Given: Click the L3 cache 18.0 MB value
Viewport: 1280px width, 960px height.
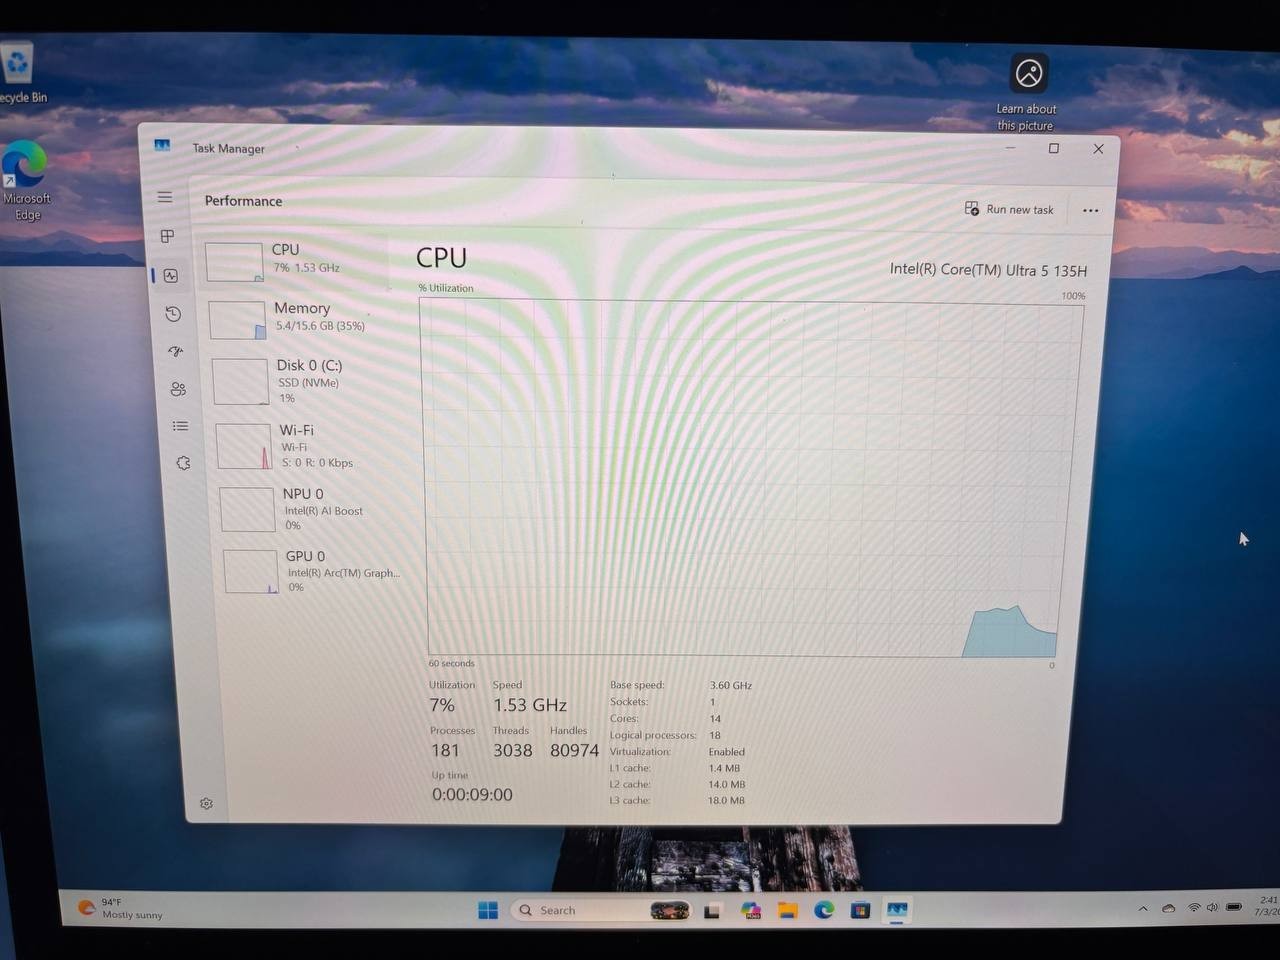Looking at the screenshot, I should click(x=726, y=801).
